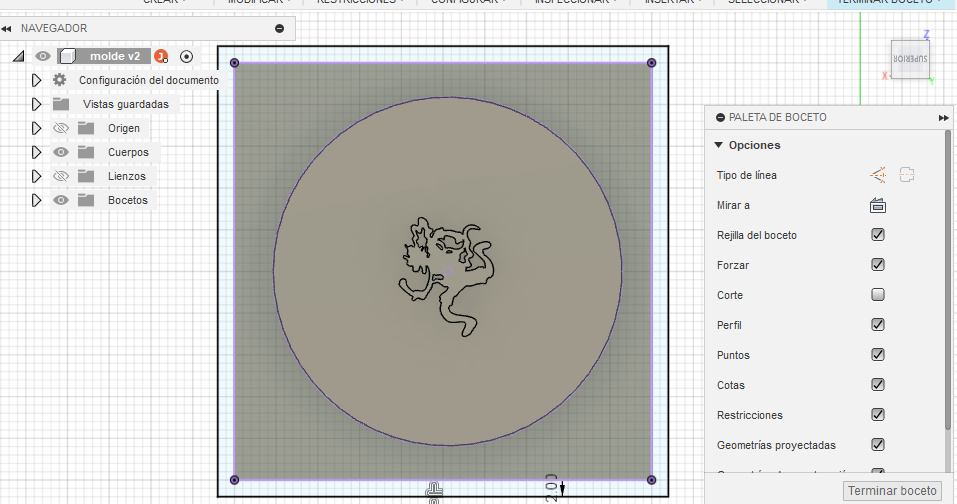Select the Bocetos label
Viewport: 957px width, 504px height.
pyautogui.click(x=128, y=200)
